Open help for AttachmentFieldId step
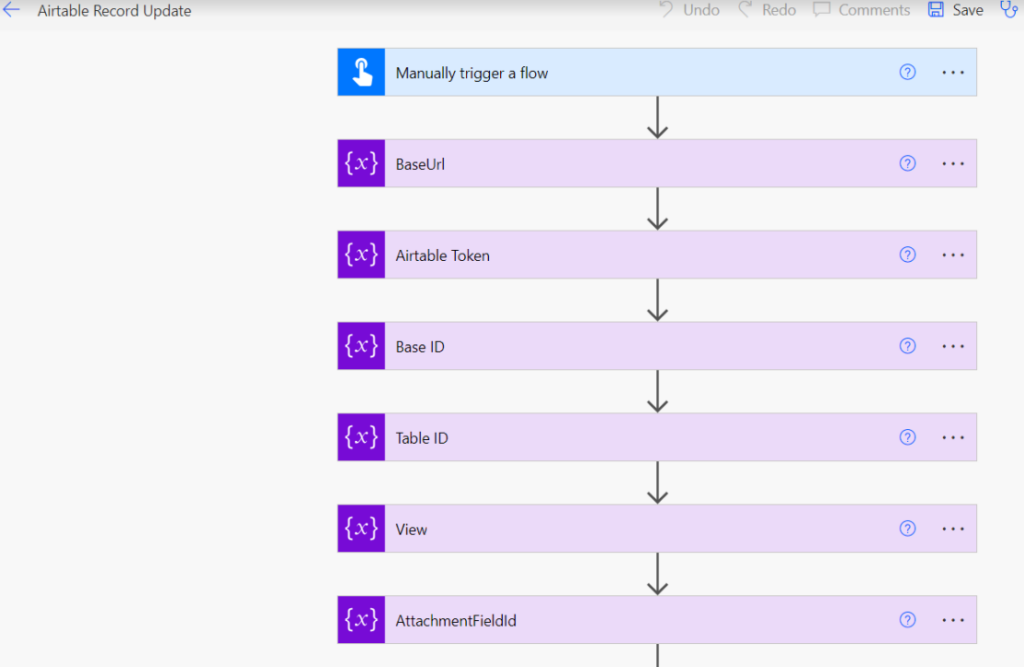The image size is (1024, 667). [907, 620]
